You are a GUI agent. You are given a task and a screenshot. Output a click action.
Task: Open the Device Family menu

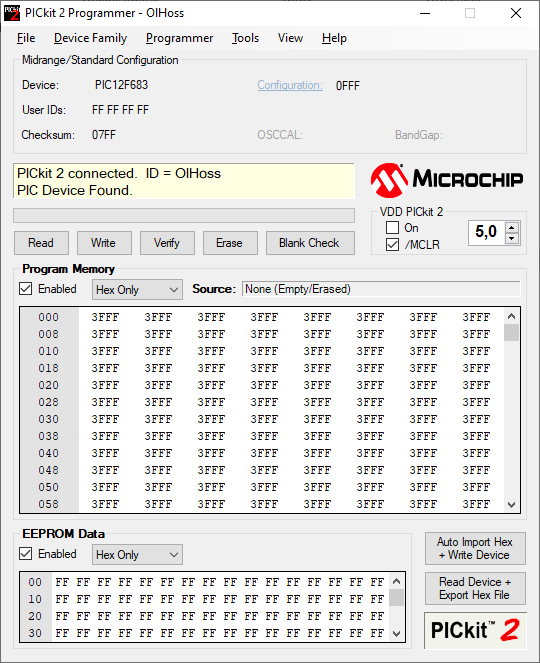tap(90, 38)
